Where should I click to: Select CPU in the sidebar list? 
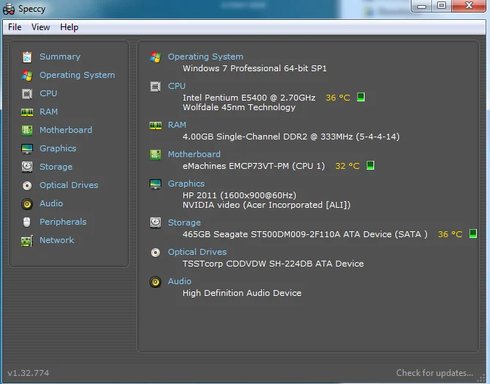pyautogui.click(x=48, y=93)
